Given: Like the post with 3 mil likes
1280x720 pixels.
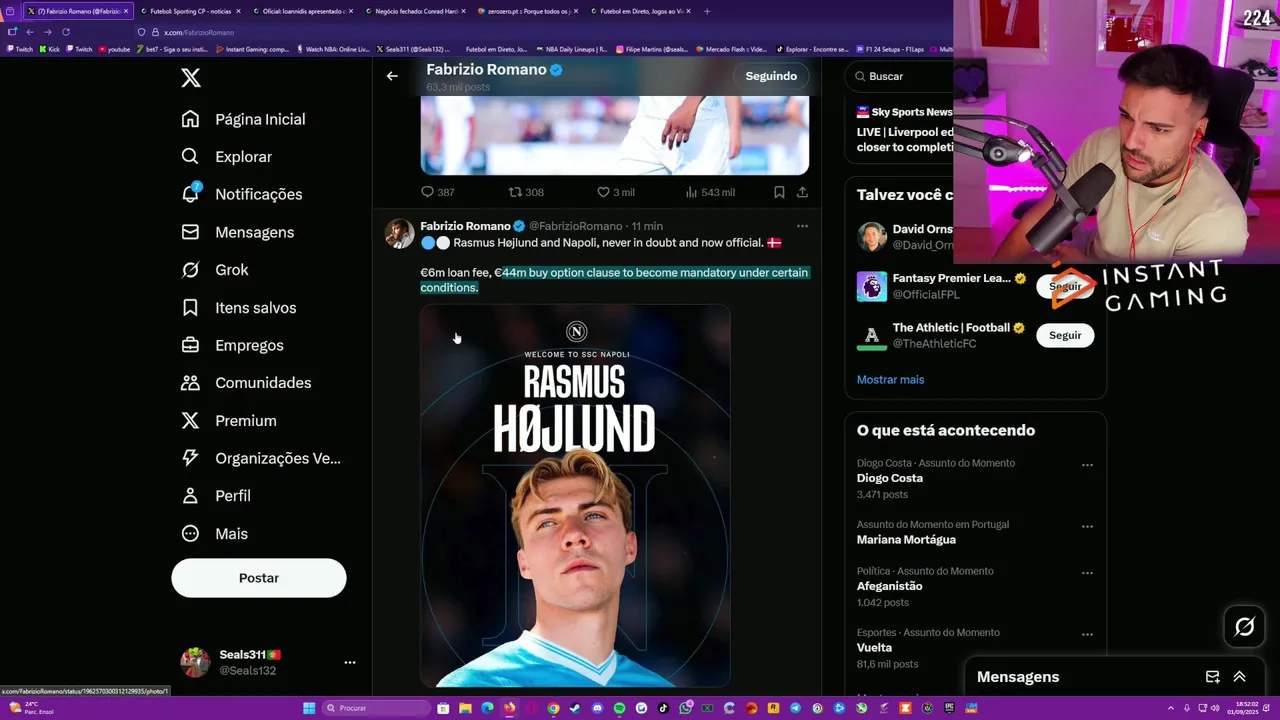Looking at the screenshot, I should [x=615, y=192].
